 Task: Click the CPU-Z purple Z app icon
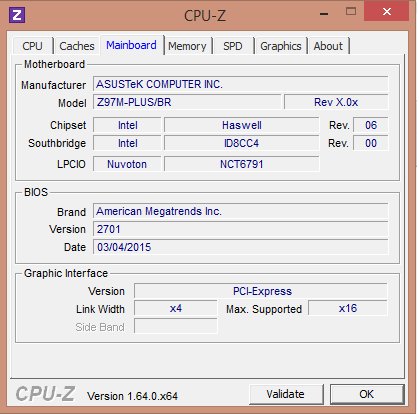click(x=17, y=15)
